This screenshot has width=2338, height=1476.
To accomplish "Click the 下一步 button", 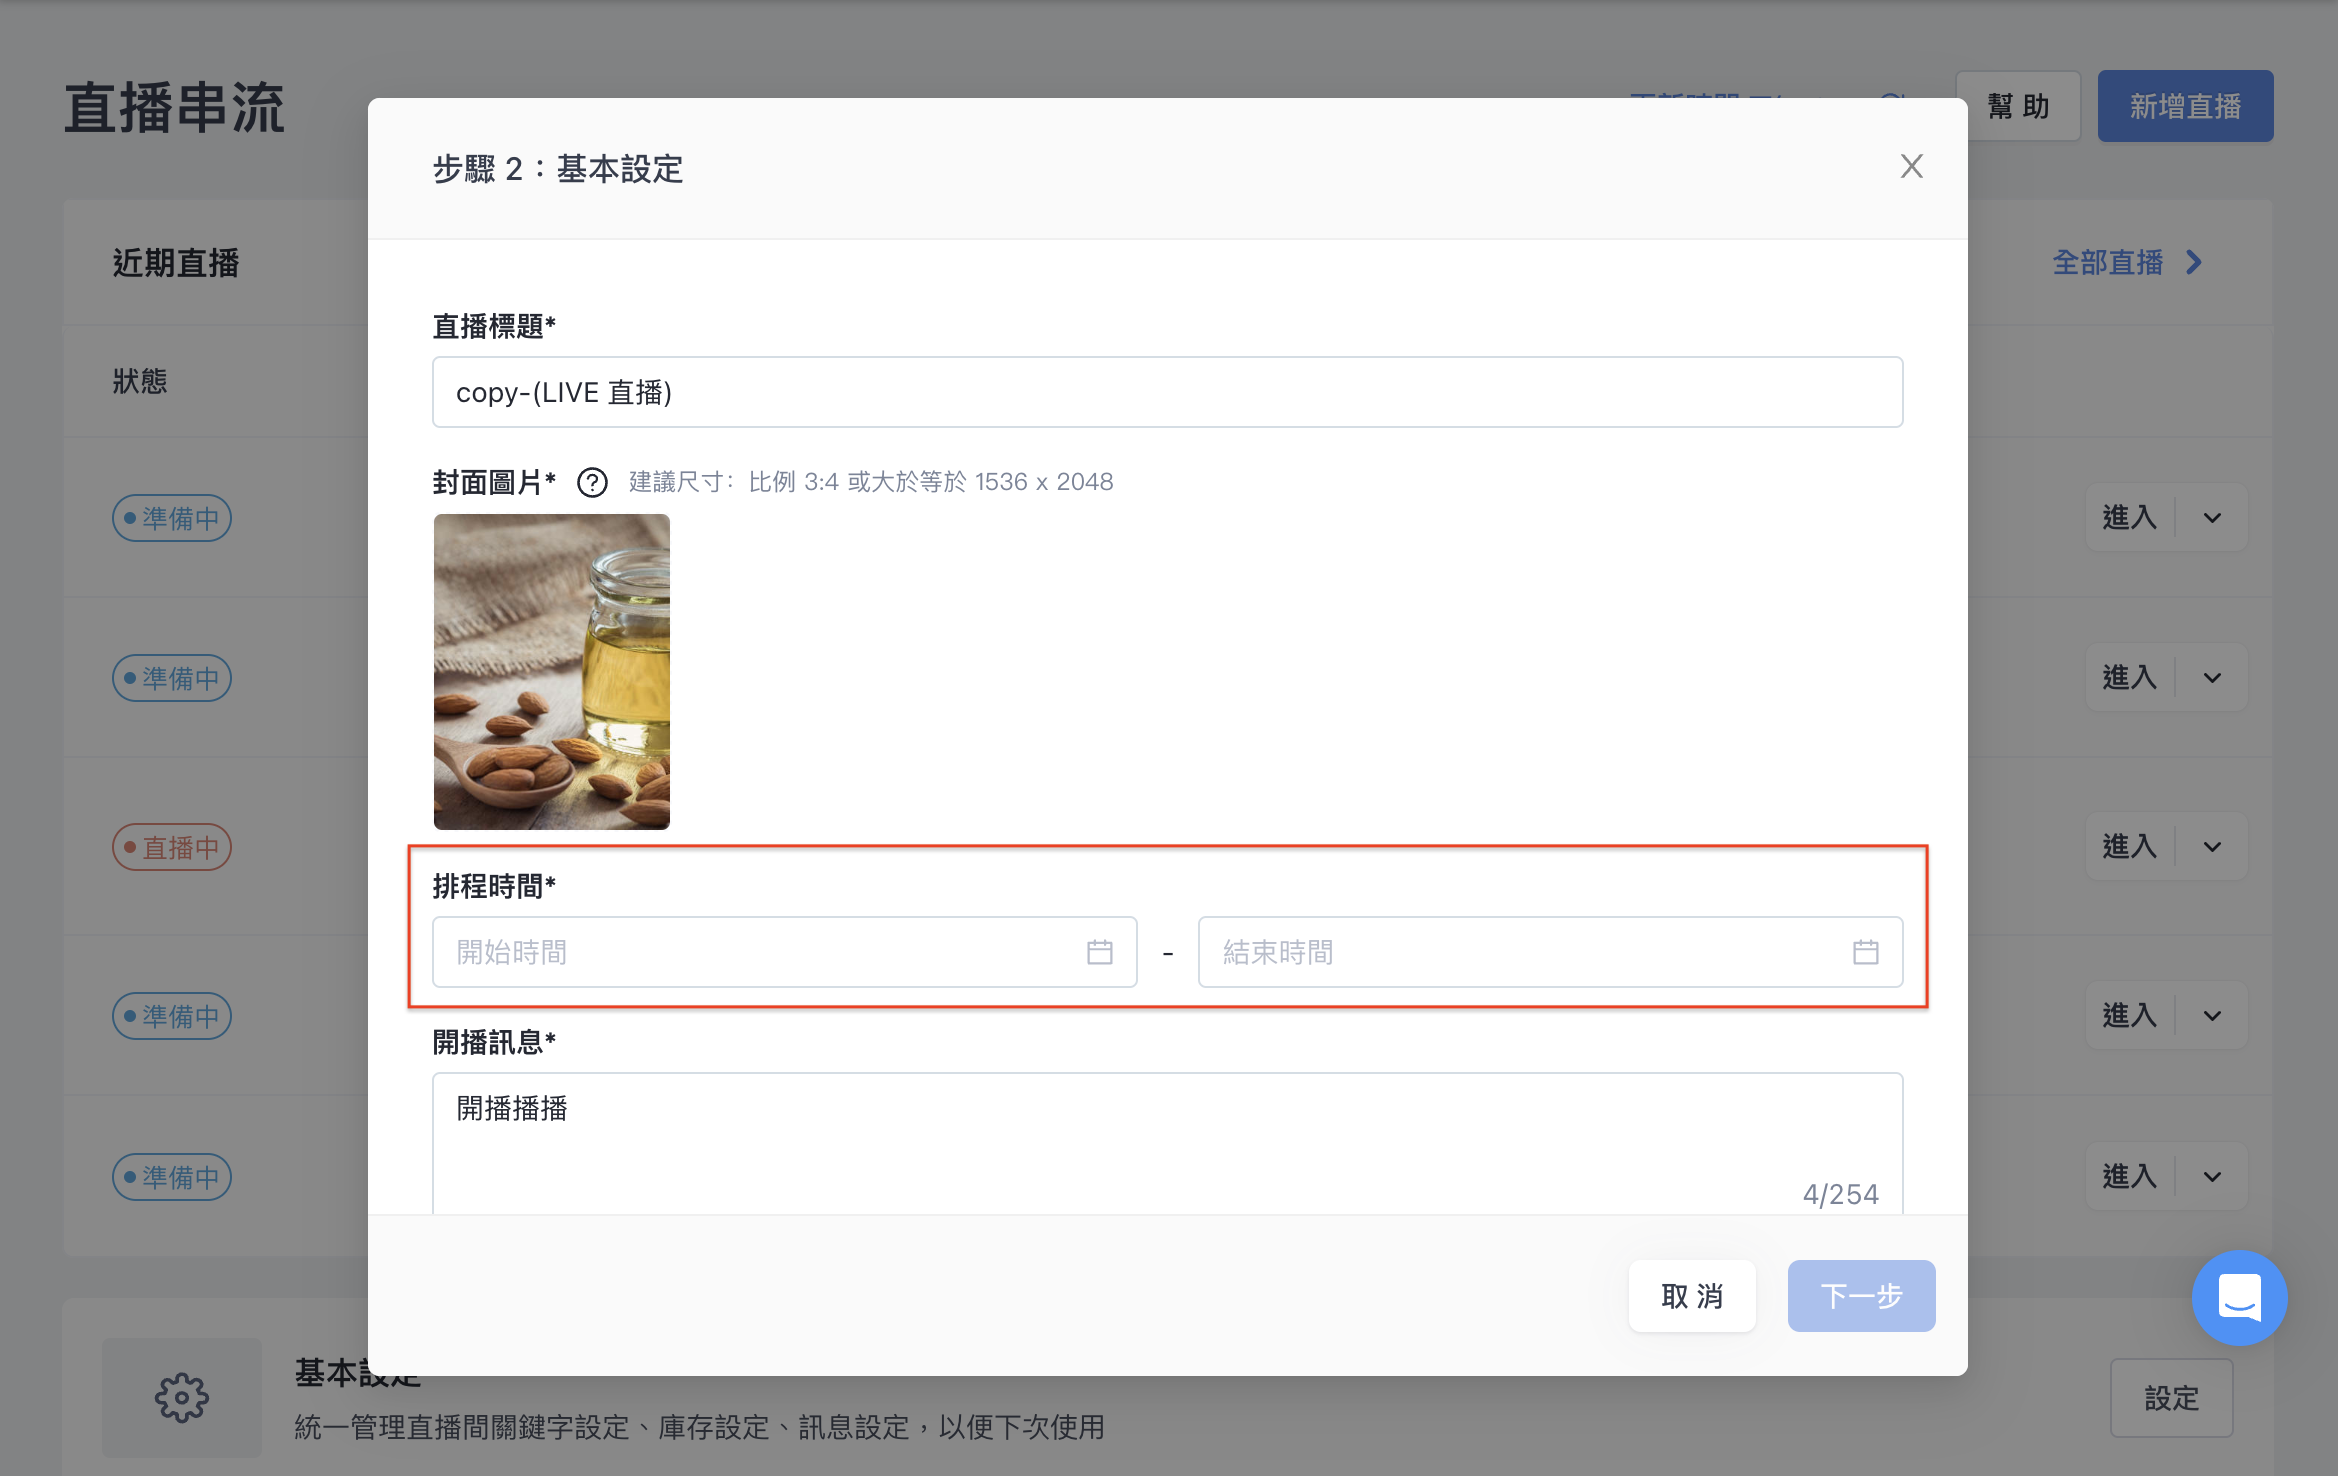I will pos(1861,1296).
